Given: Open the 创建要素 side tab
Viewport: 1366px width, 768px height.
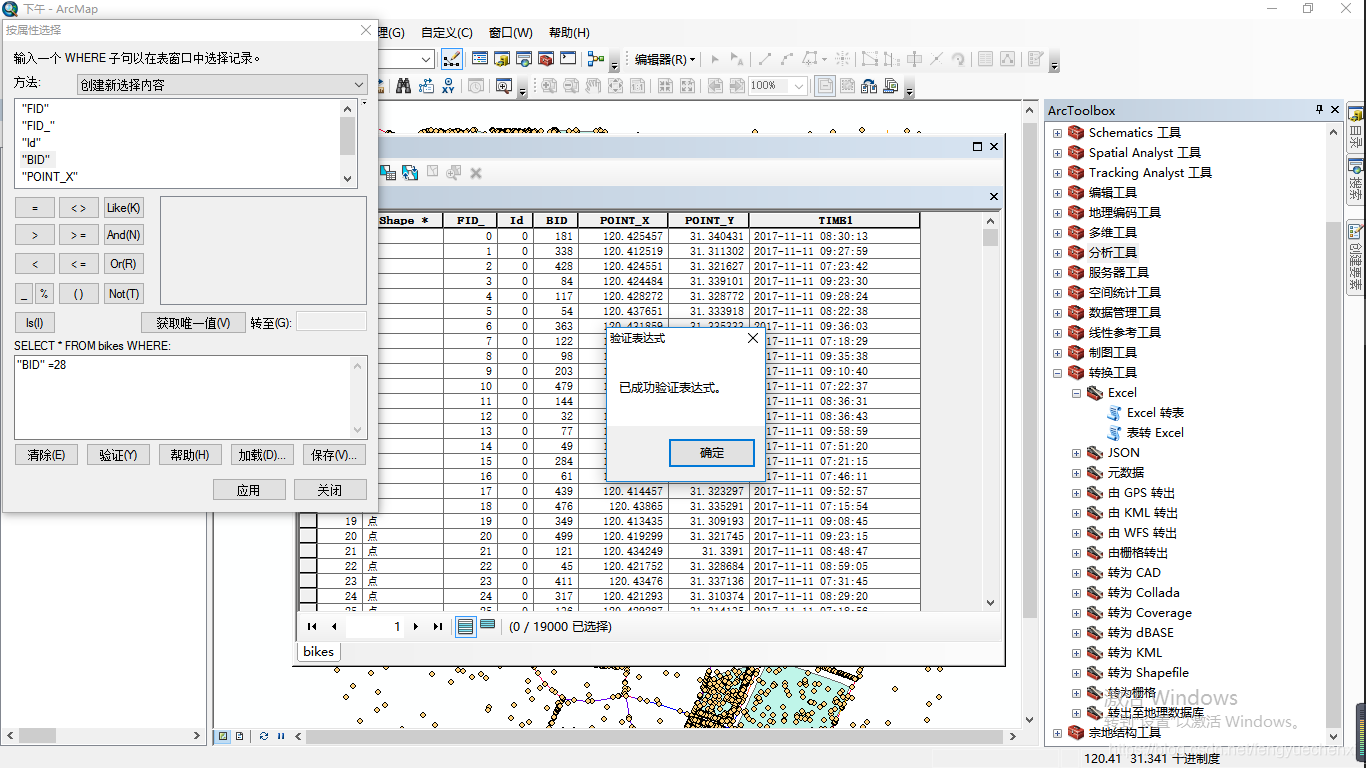Looking at the screenshot, I should pyautogui.click(x=1356, y=256).
